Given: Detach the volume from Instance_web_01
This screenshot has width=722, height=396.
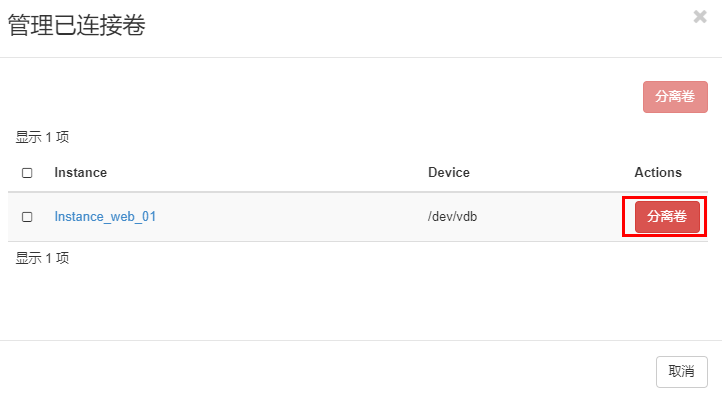Looking at the screenshot, I should tap(667, 216).
